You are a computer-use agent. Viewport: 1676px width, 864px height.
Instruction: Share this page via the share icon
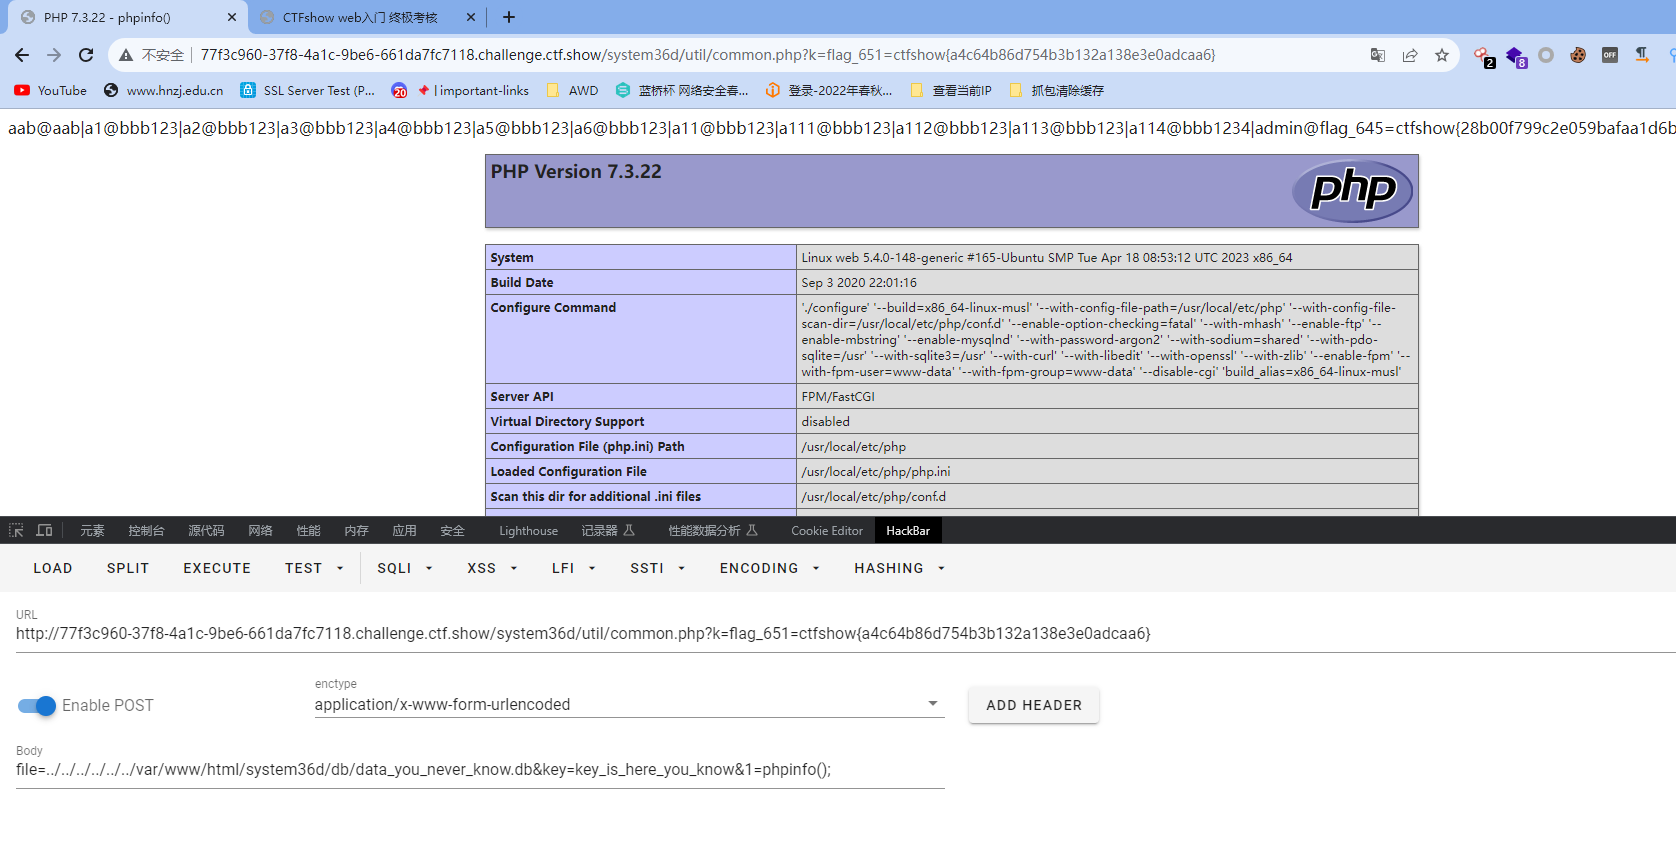coord(1410,55)
